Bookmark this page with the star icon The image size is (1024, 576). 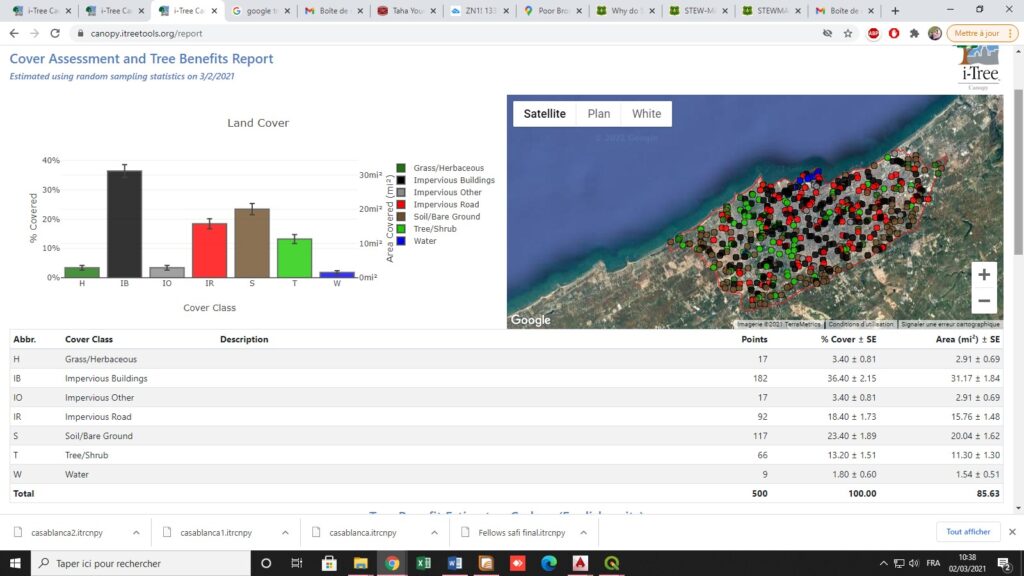(x=848, y=33)
